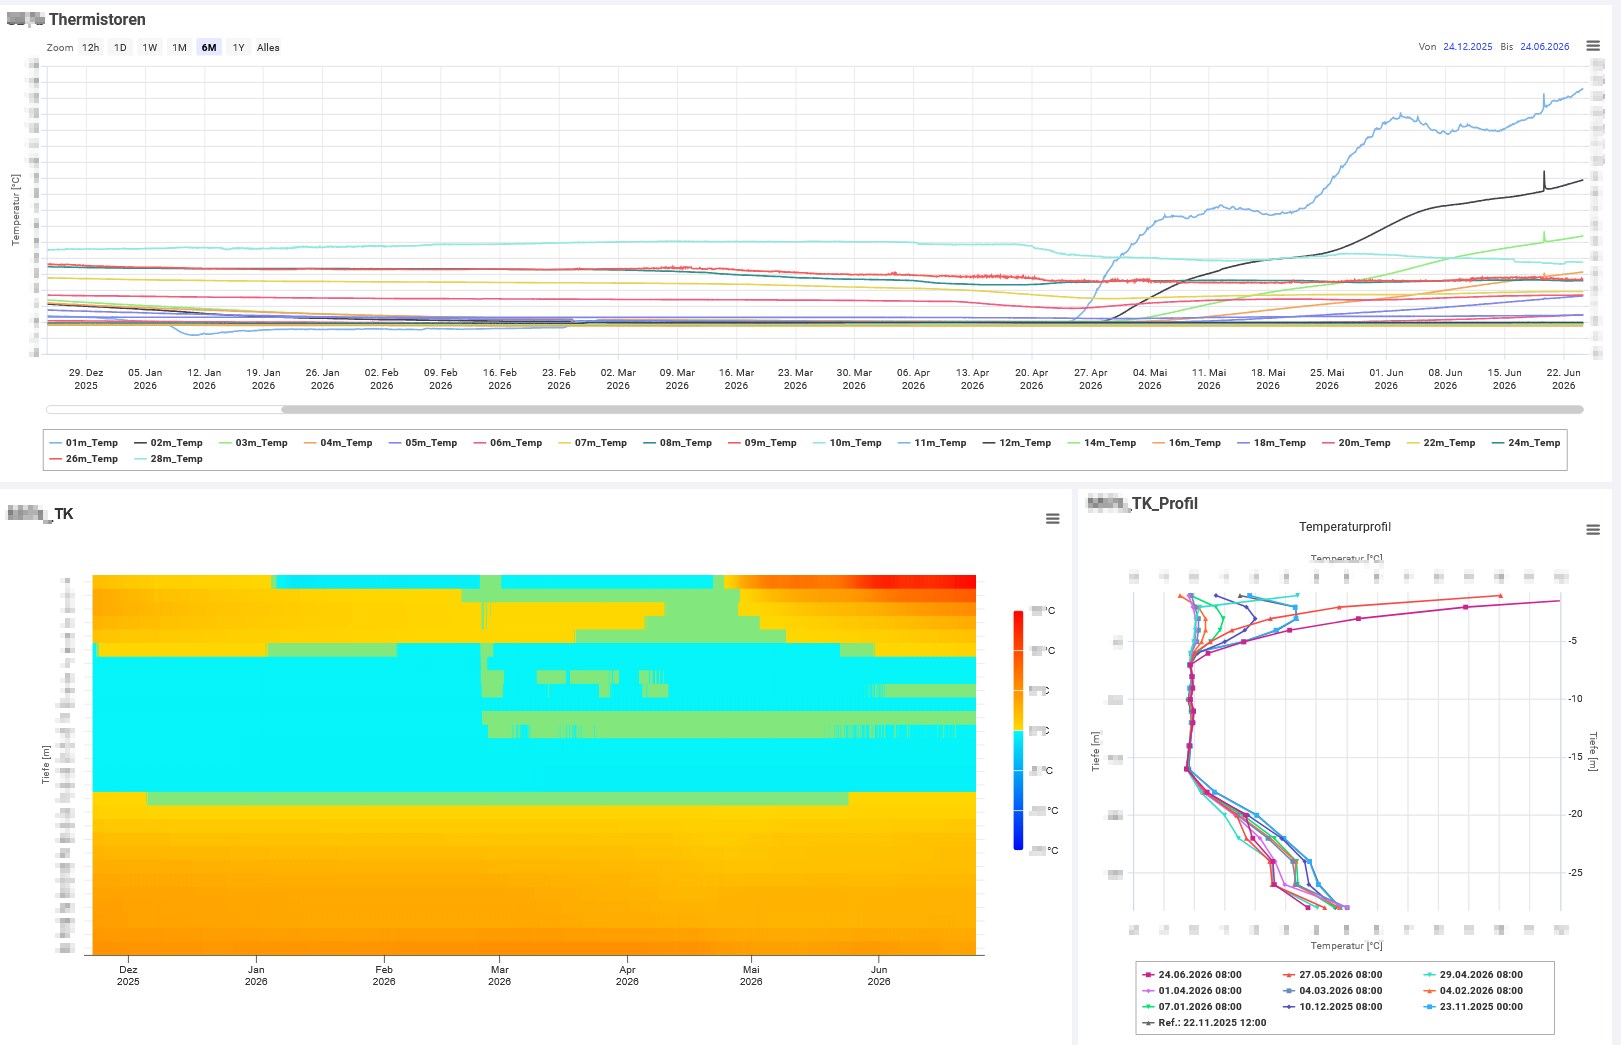Hide the 24.06.2026 08:00 profile series
Image resolution: width=1621 pixels, height=1045 pixels.
coord(1192,975)
